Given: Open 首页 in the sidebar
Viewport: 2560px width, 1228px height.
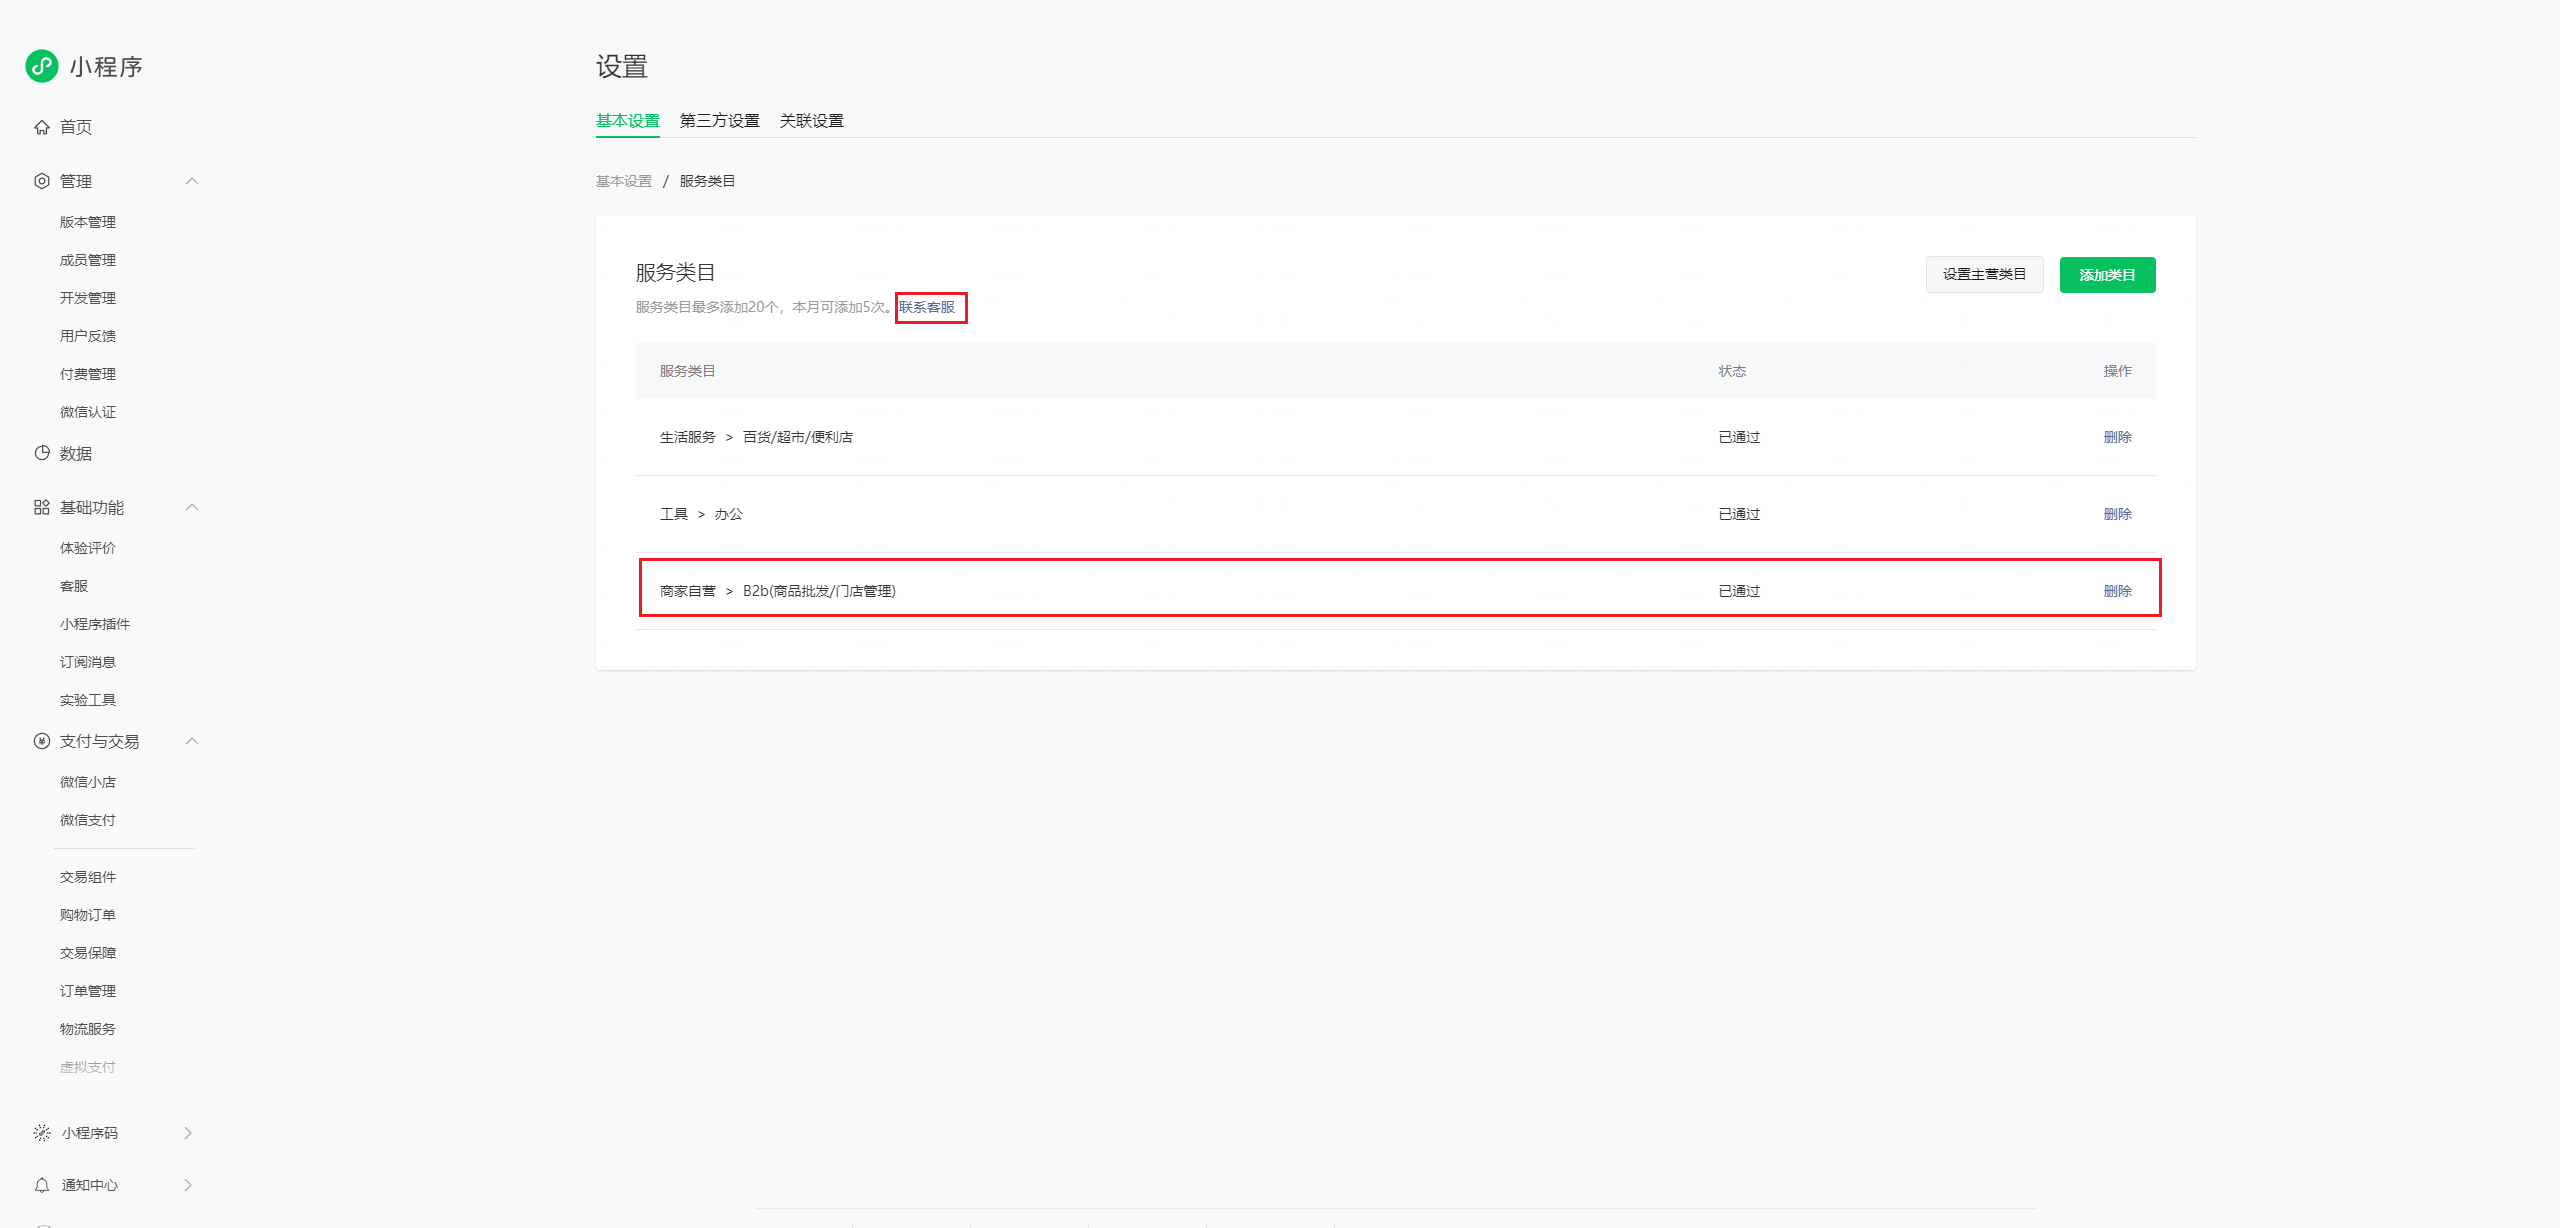Looking at the screenshot, I should [x=76, y=127].
